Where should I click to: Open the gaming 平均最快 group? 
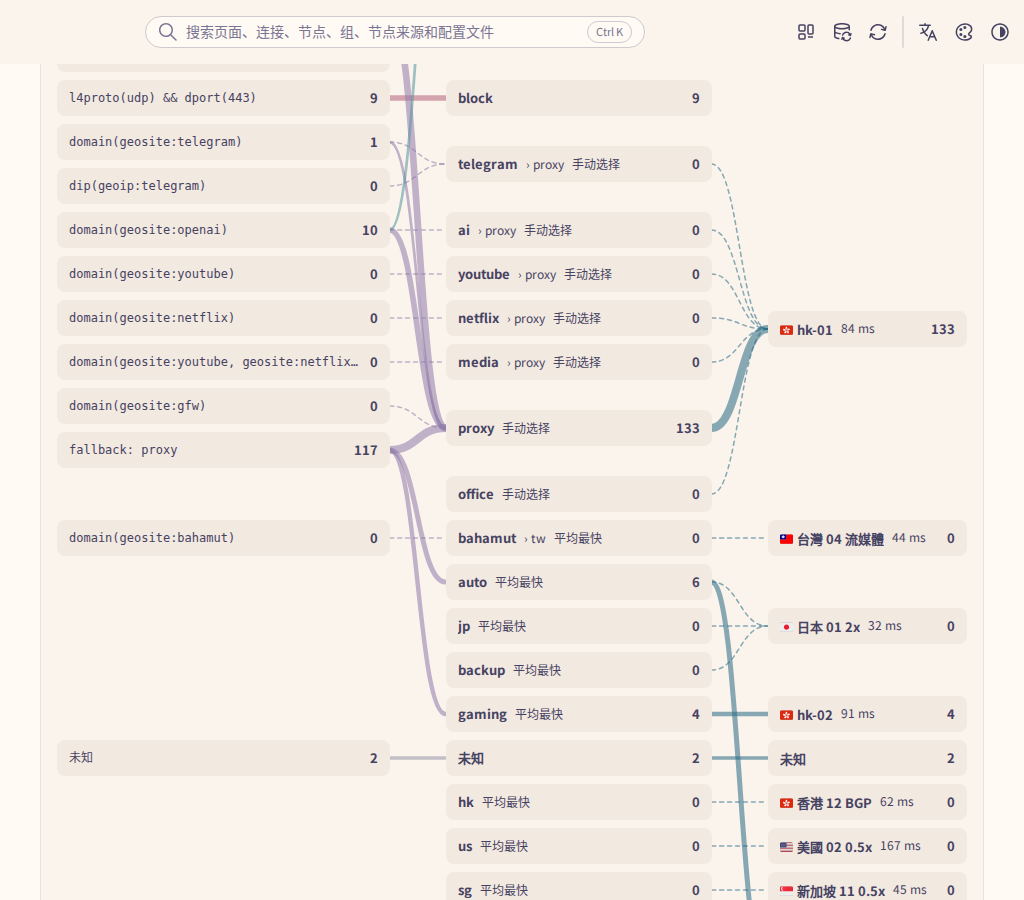[x=579, y=714]
